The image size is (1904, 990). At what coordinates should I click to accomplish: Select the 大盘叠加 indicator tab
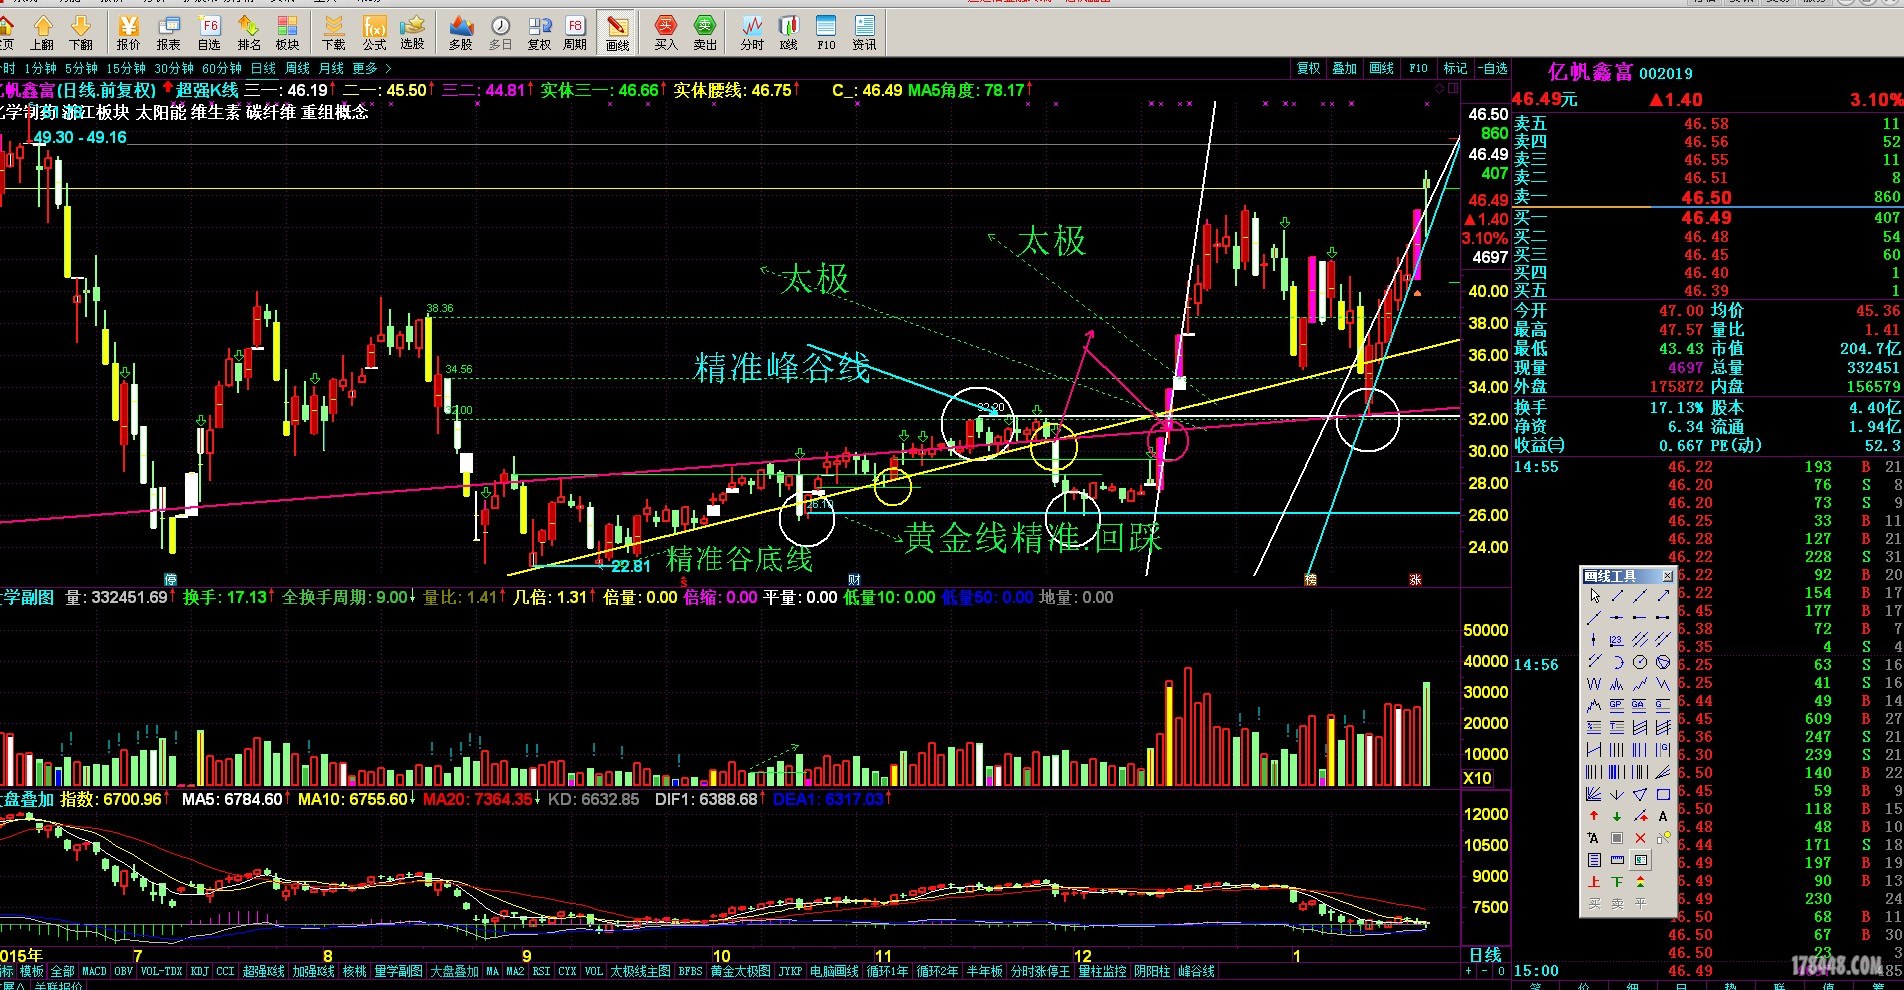(x=454, y=971)
